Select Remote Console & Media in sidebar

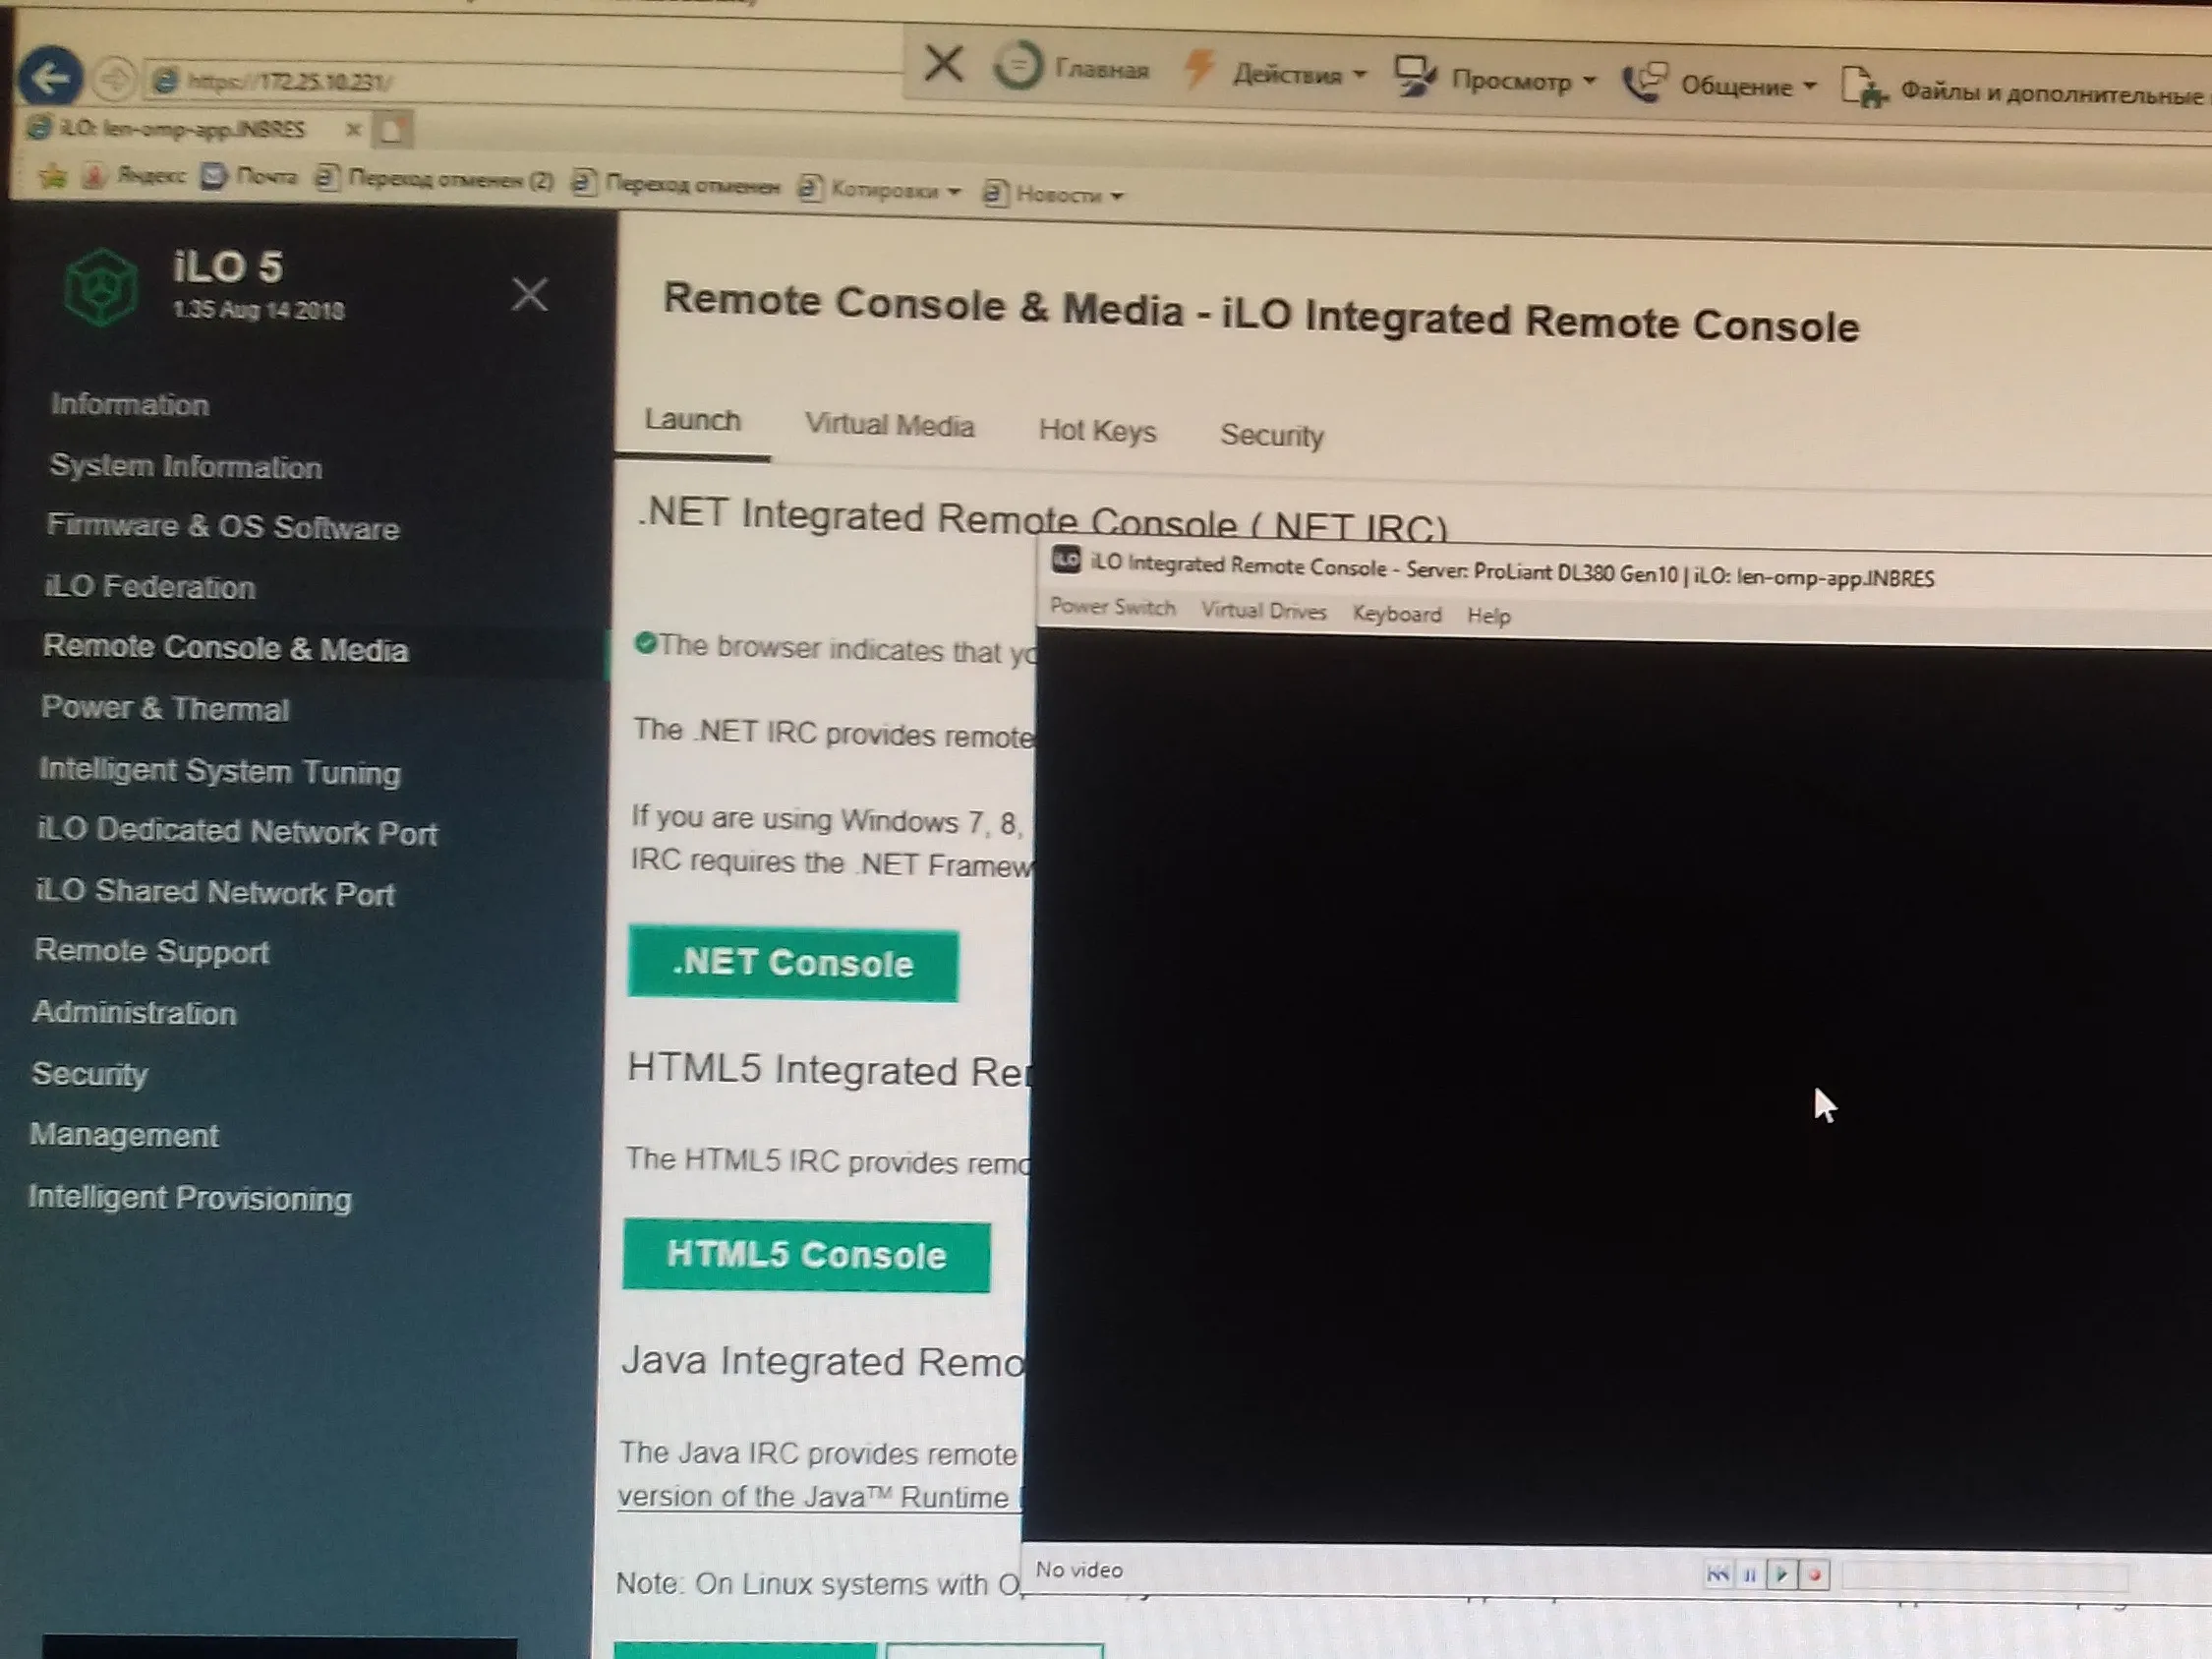coord(225,648)
